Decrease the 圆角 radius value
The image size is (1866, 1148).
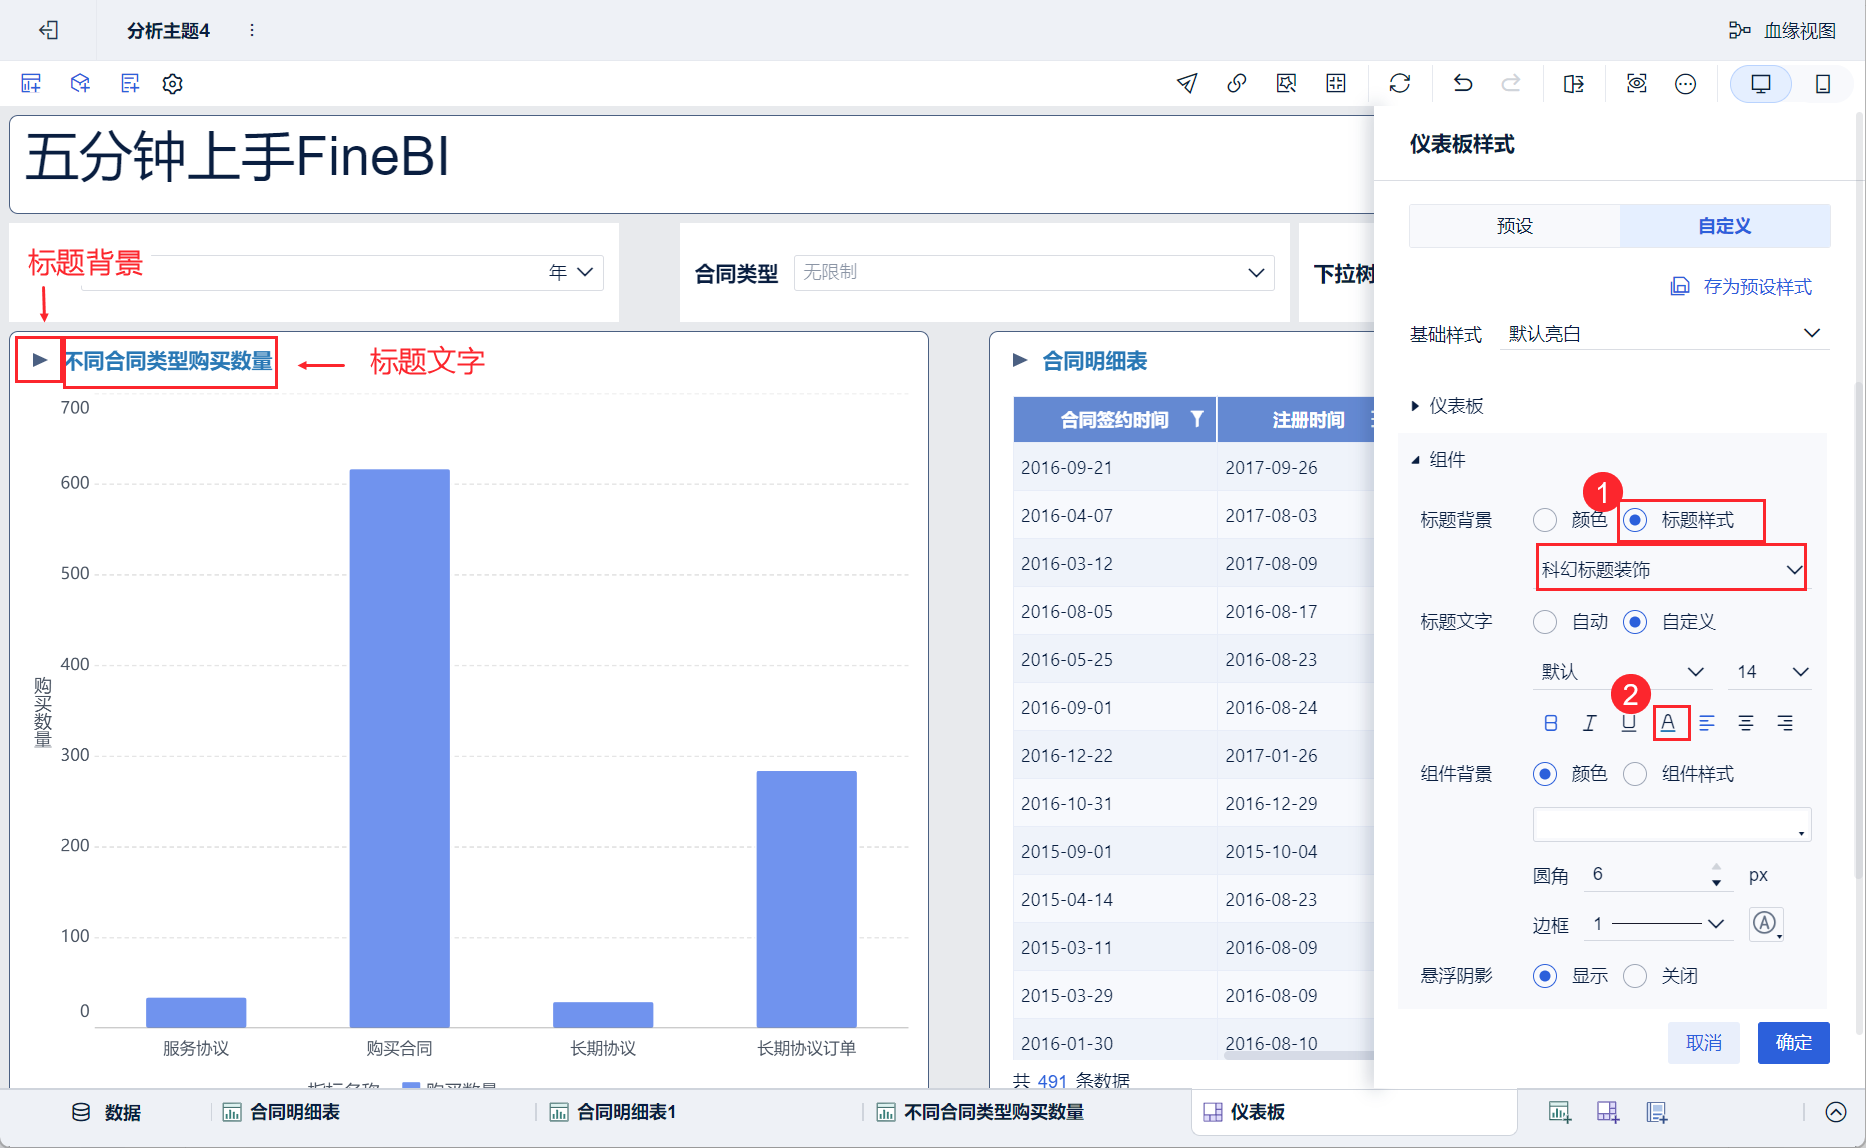pyautogui.click(x=1716, y=883)
